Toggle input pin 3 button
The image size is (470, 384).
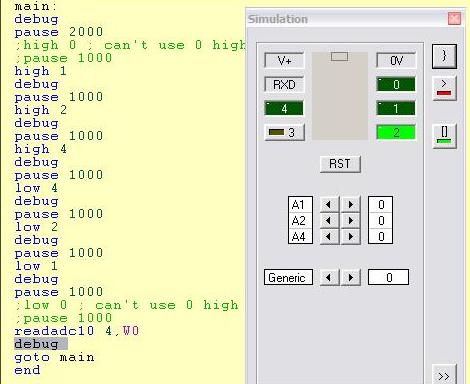coord(284,133)
